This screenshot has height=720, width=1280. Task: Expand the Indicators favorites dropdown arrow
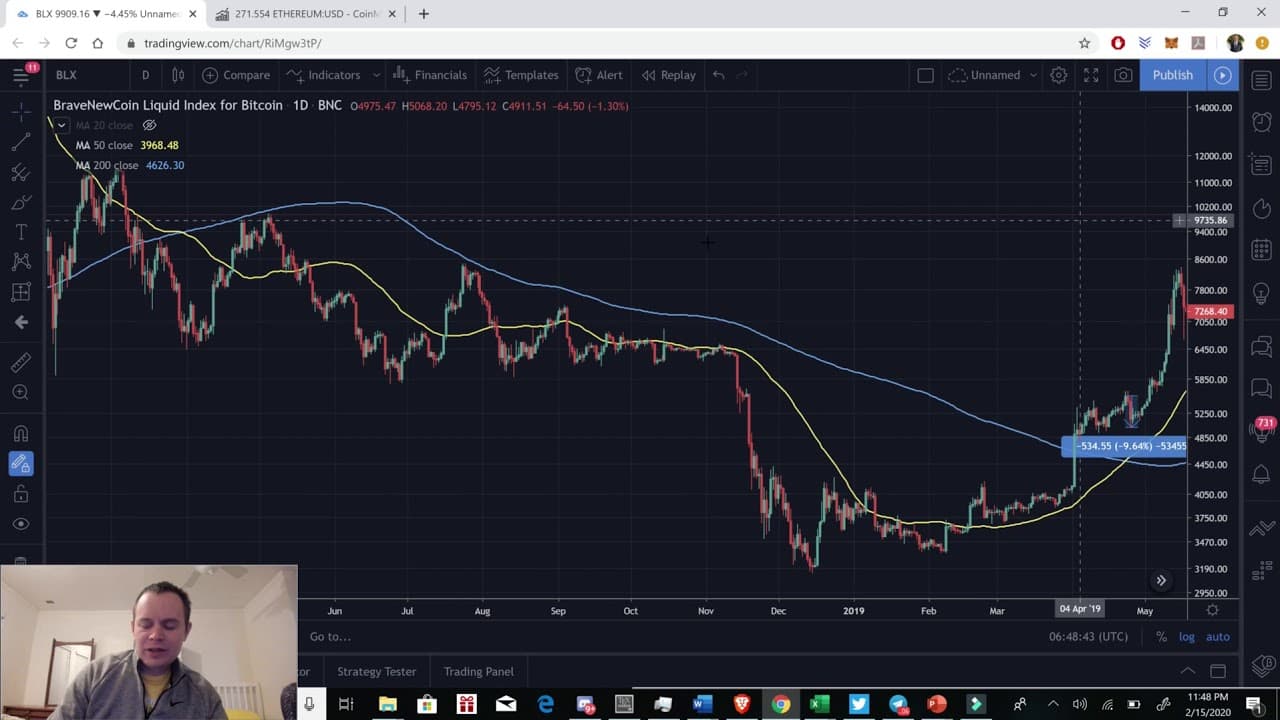coord(376,75)
